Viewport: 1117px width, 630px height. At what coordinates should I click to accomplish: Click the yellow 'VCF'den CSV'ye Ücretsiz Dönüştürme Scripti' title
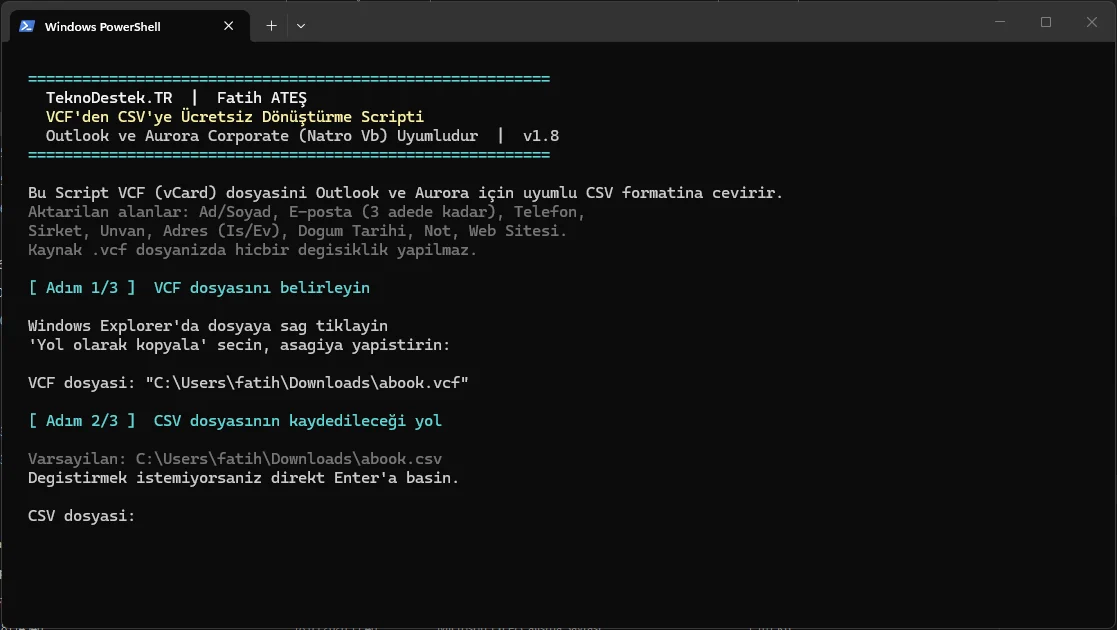click(234, 117)
